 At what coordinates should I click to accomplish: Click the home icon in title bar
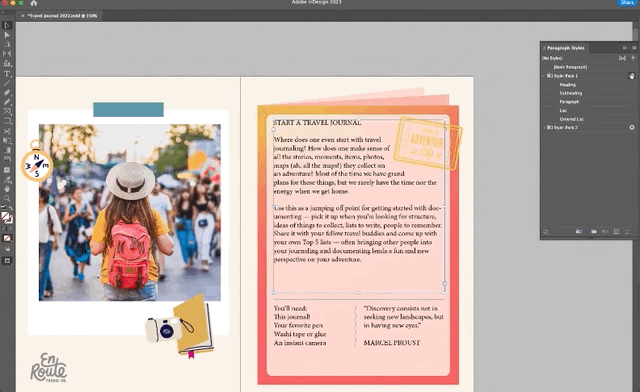34,3
